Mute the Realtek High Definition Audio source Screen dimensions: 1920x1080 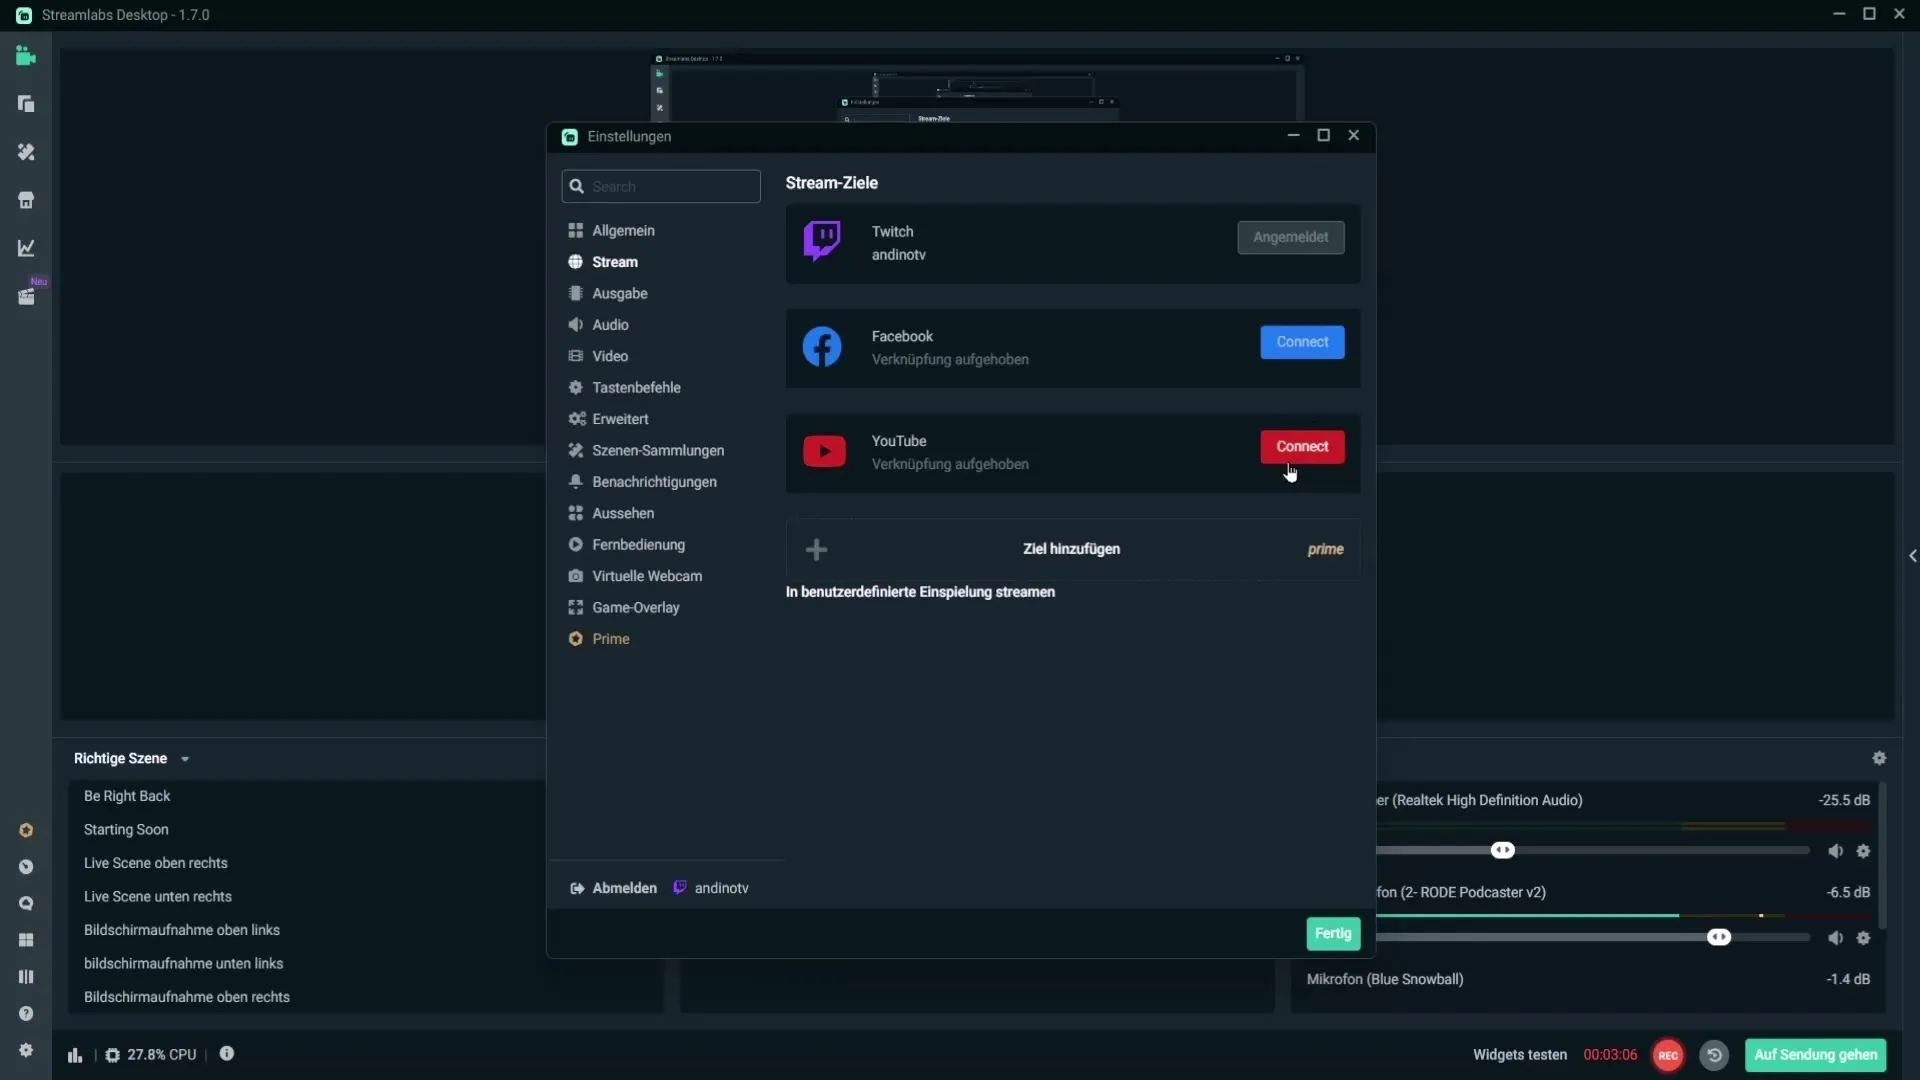coord(1835,851)
